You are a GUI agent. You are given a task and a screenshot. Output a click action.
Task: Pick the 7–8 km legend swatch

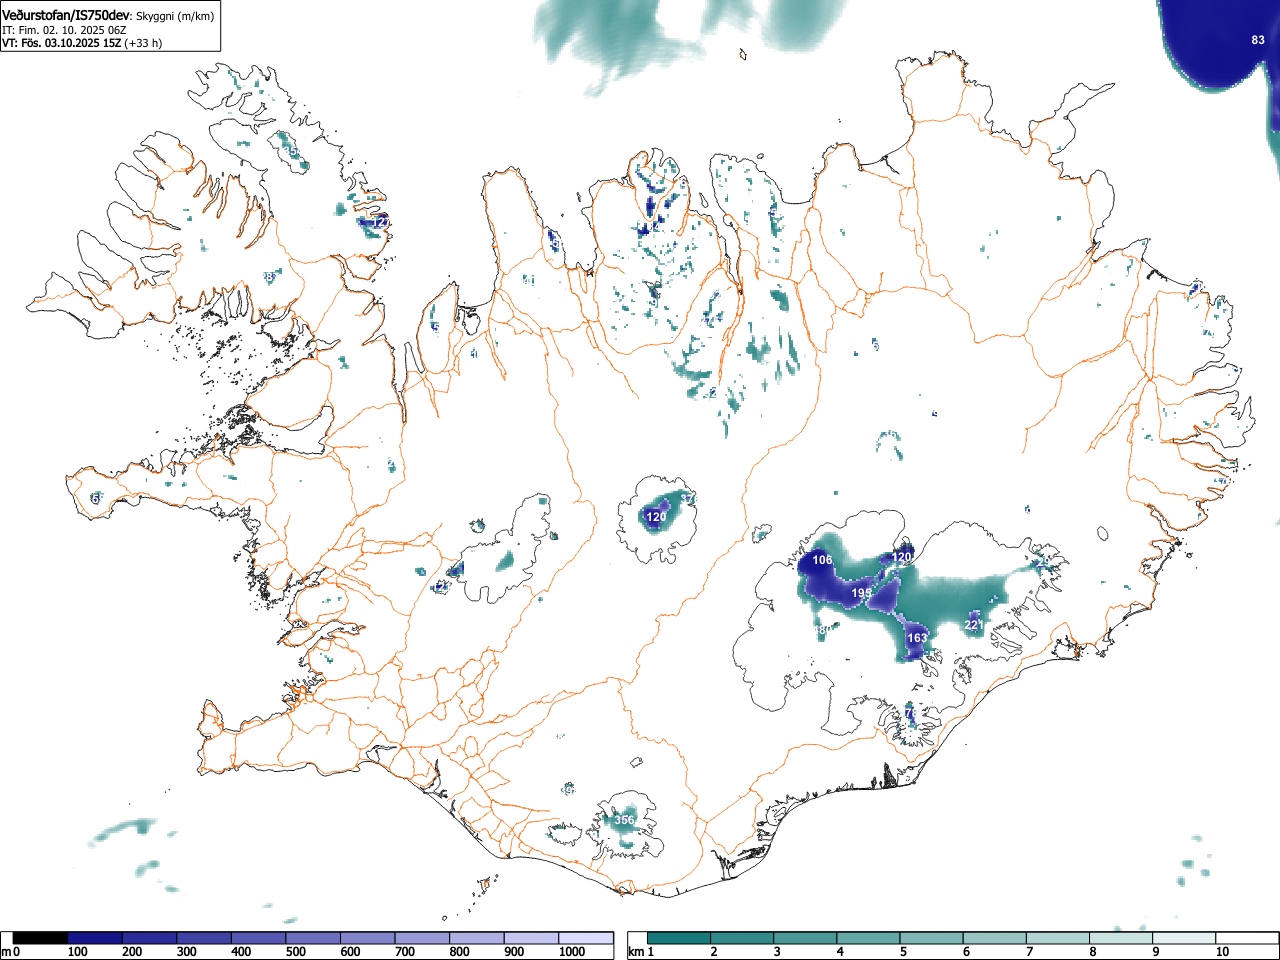pos(1060,938)
